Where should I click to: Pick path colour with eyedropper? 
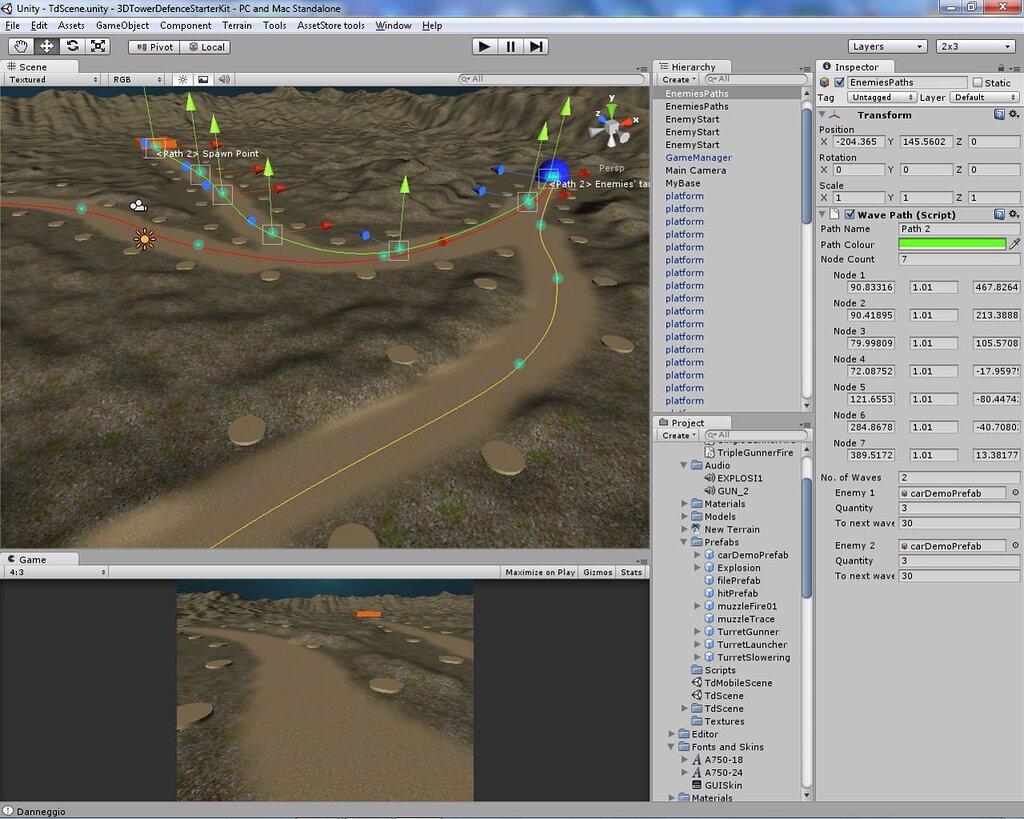click(1014, 244)
